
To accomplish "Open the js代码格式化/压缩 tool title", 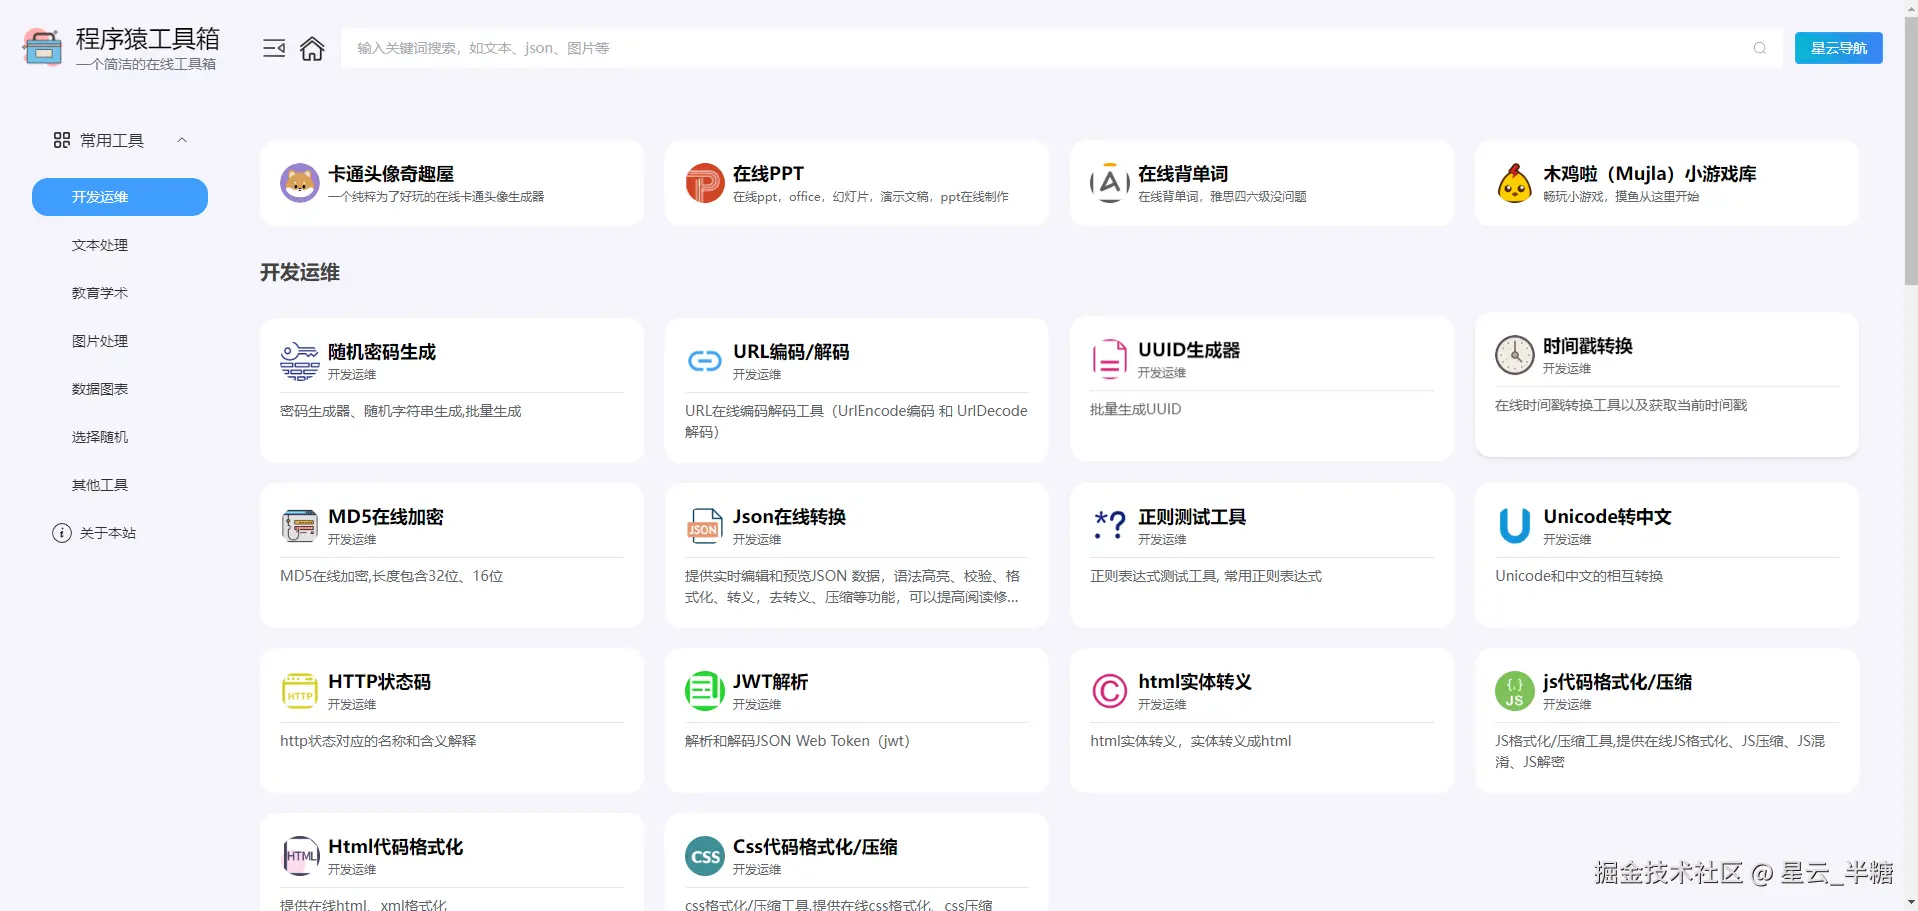I will tap(1618, 682).
